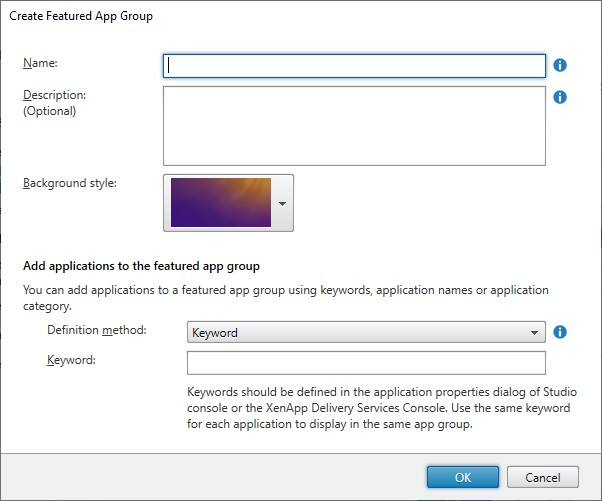The width and height of the screenshot is (602, 501).
Task: Click the info icon beside the Name field
Action: [560, 65]
